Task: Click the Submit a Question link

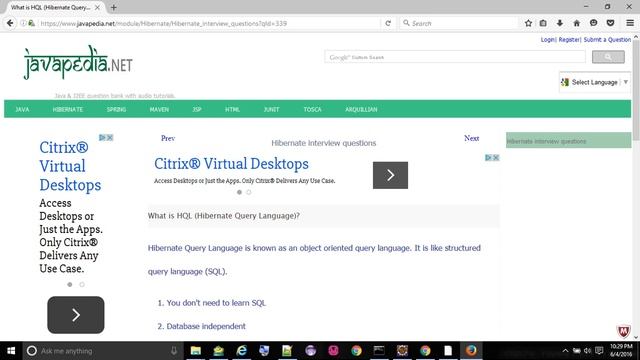Action: 607,40
